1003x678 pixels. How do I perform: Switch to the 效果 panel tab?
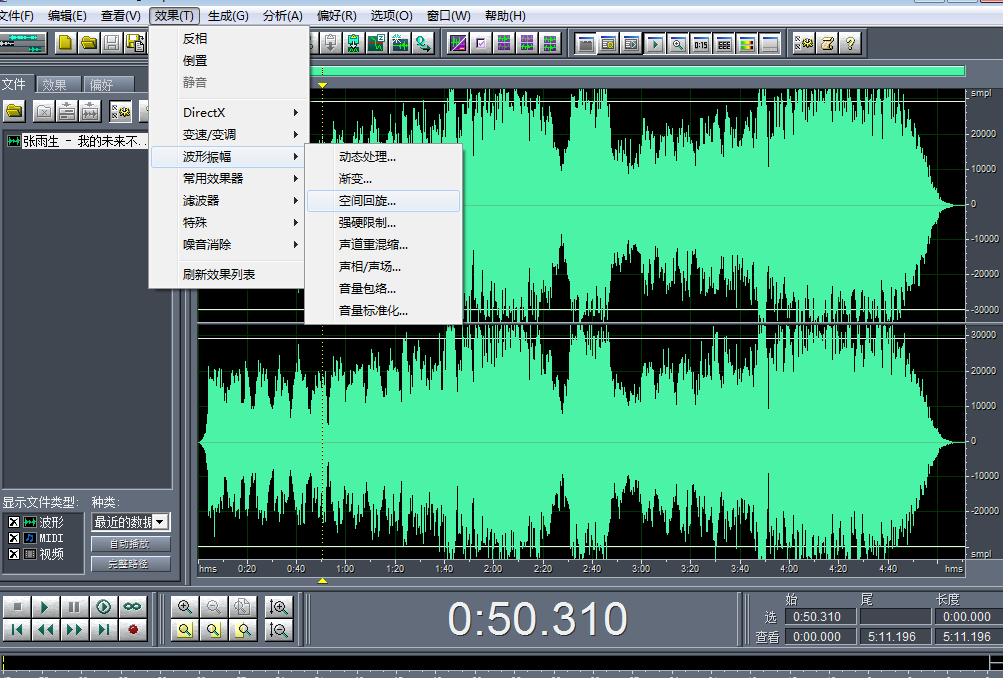point(58,84)
